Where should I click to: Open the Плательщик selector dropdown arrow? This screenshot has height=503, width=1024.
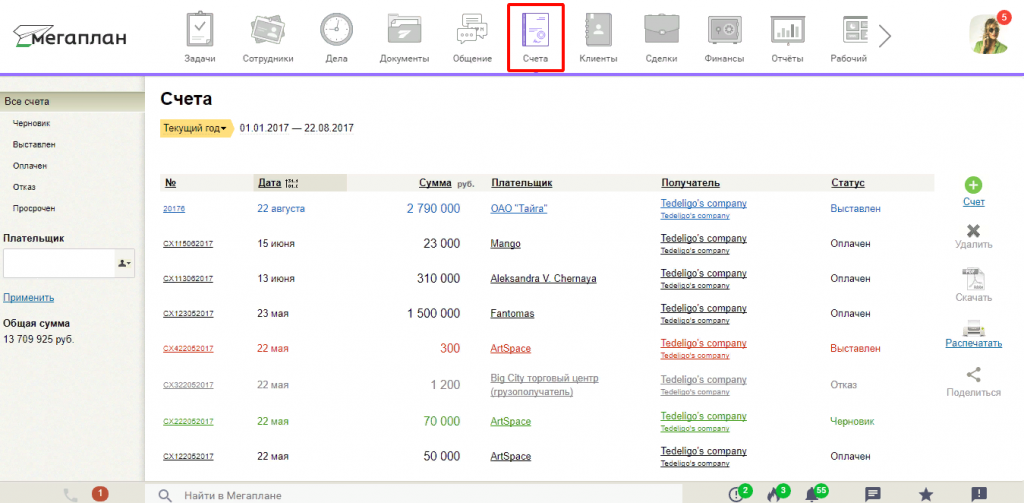pos(125,263)
